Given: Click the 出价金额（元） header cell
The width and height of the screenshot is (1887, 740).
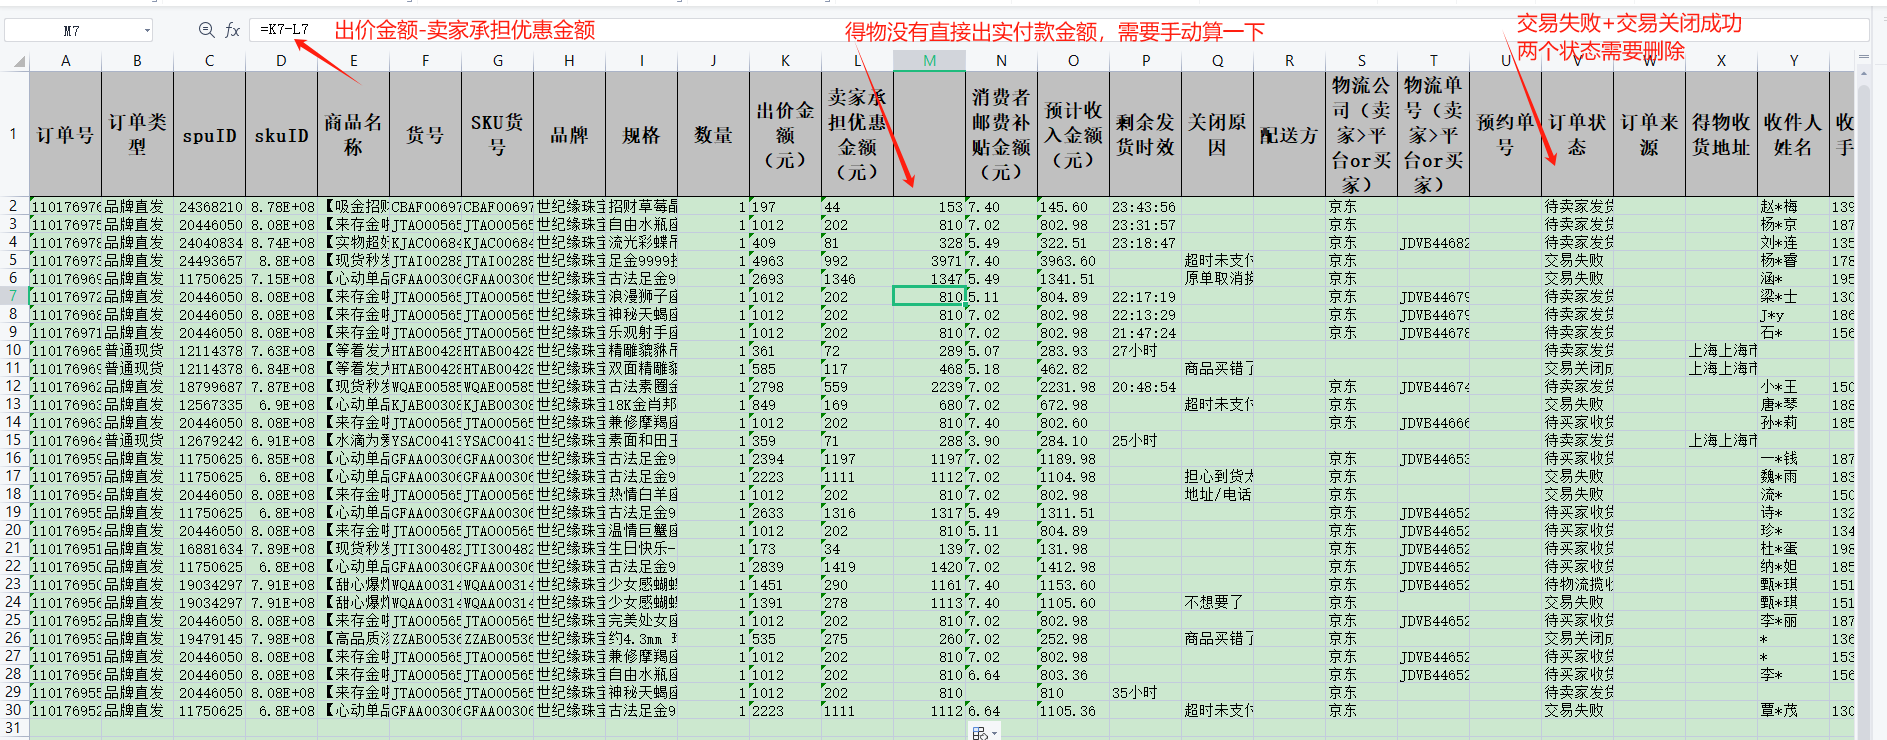Looking at the screenshot, I should [785, 134].
